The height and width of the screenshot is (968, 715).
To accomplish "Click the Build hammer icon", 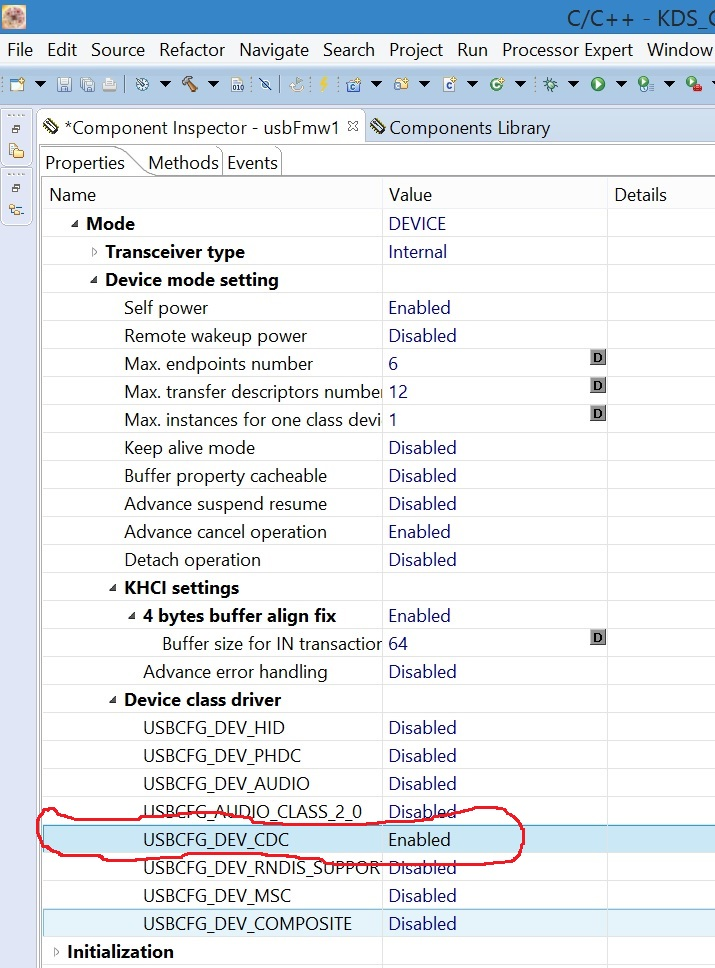I will point(190,84).
